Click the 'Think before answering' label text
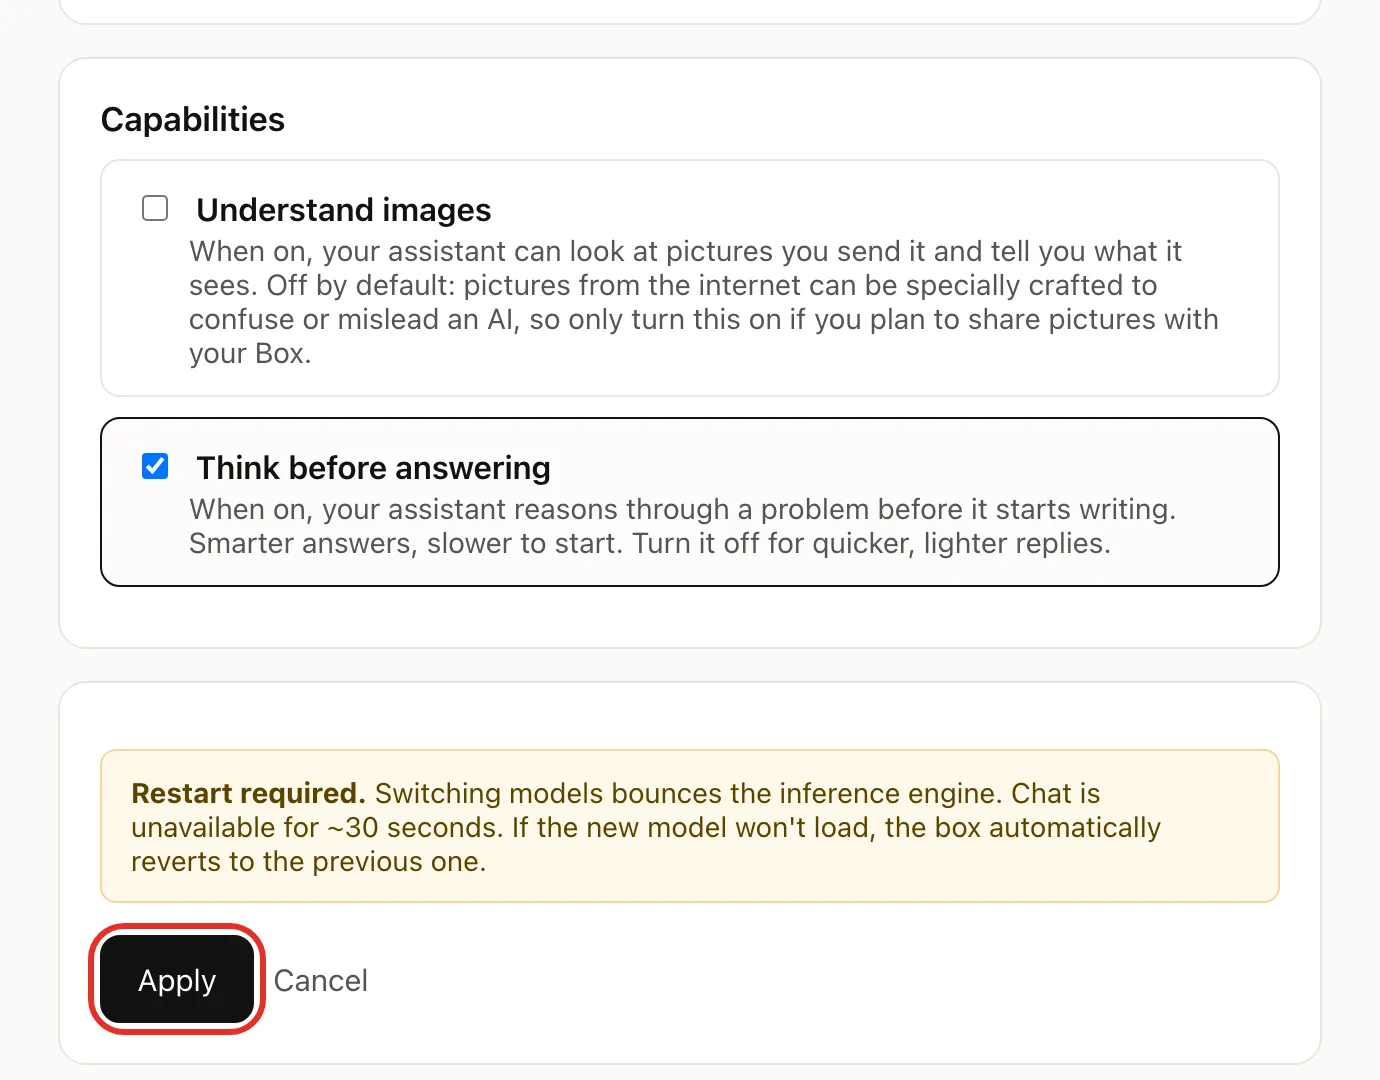This screenshot has width=1380, height=1080. [x=374, y=468]
